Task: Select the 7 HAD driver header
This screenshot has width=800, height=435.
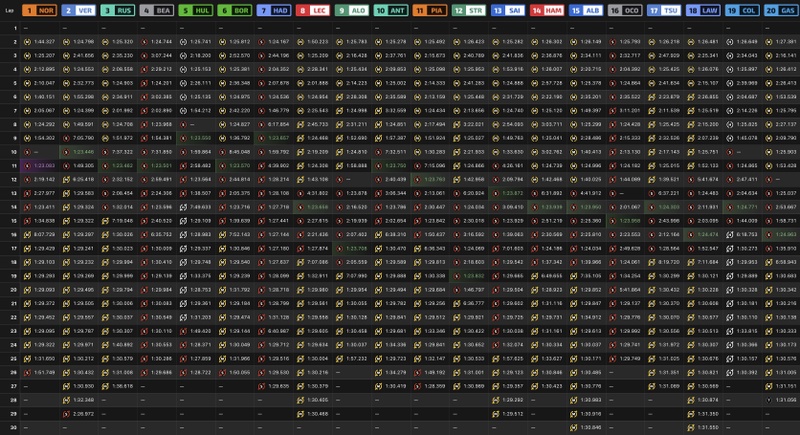Action: click(x=273, y=10)
